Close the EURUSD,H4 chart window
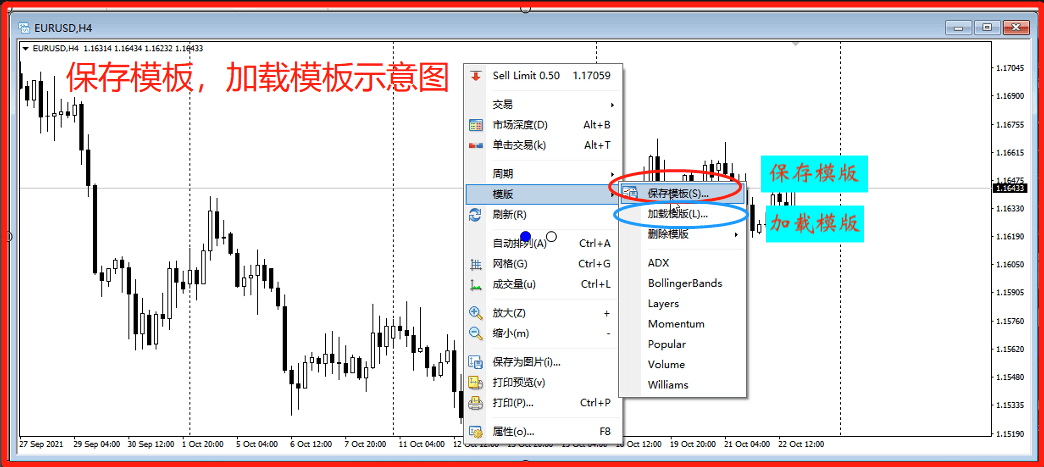This screenshot has width=1044, height=467. tap(1016, 27)
